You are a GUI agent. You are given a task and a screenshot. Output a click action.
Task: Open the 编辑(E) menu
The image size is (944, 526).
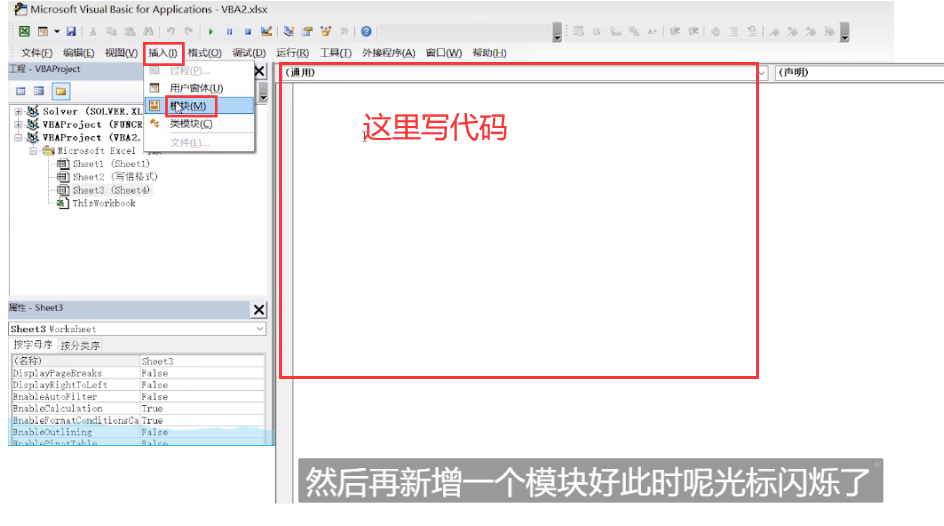pos(78,53)
